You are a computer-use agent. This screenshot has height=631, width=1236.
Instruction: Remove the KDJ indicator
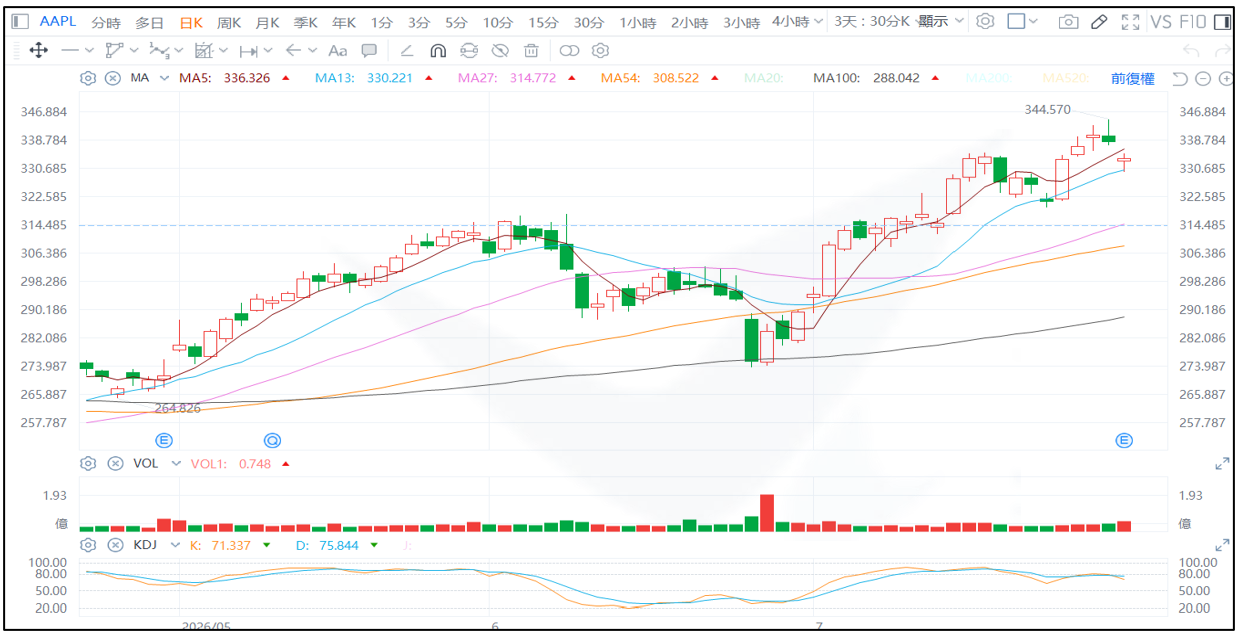pyautogui.click(x=115, y=545)
